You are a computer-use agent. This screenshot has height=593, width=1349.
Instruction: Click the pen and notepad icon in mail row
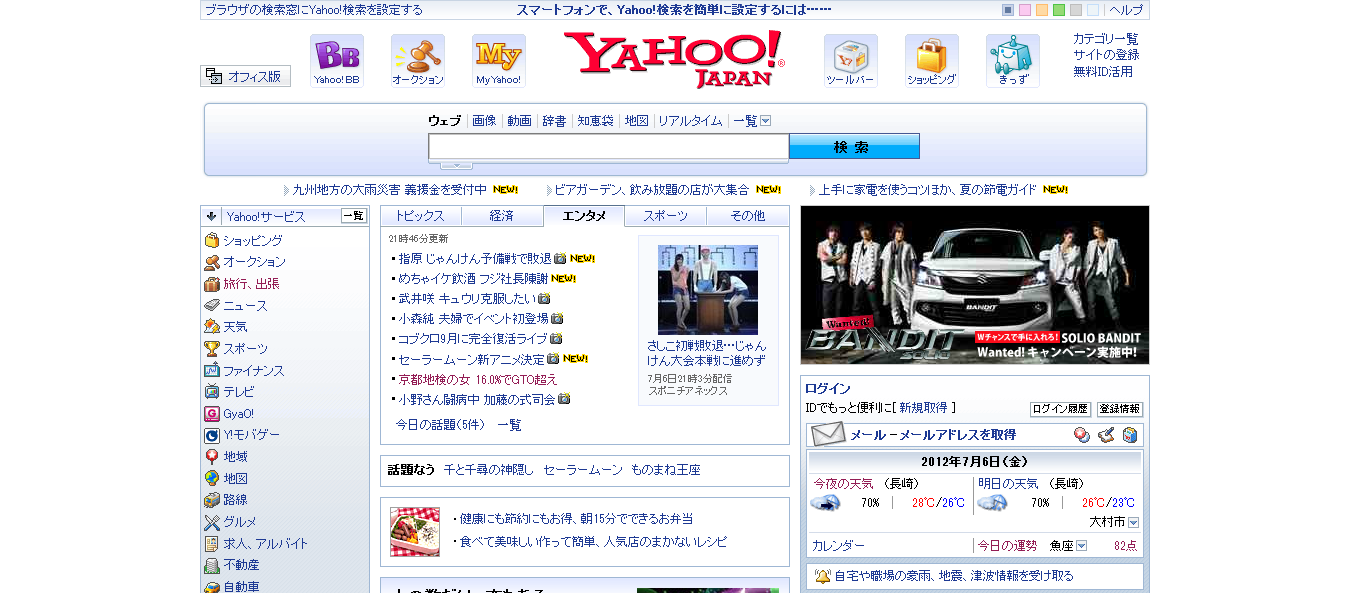(1106, 435)
